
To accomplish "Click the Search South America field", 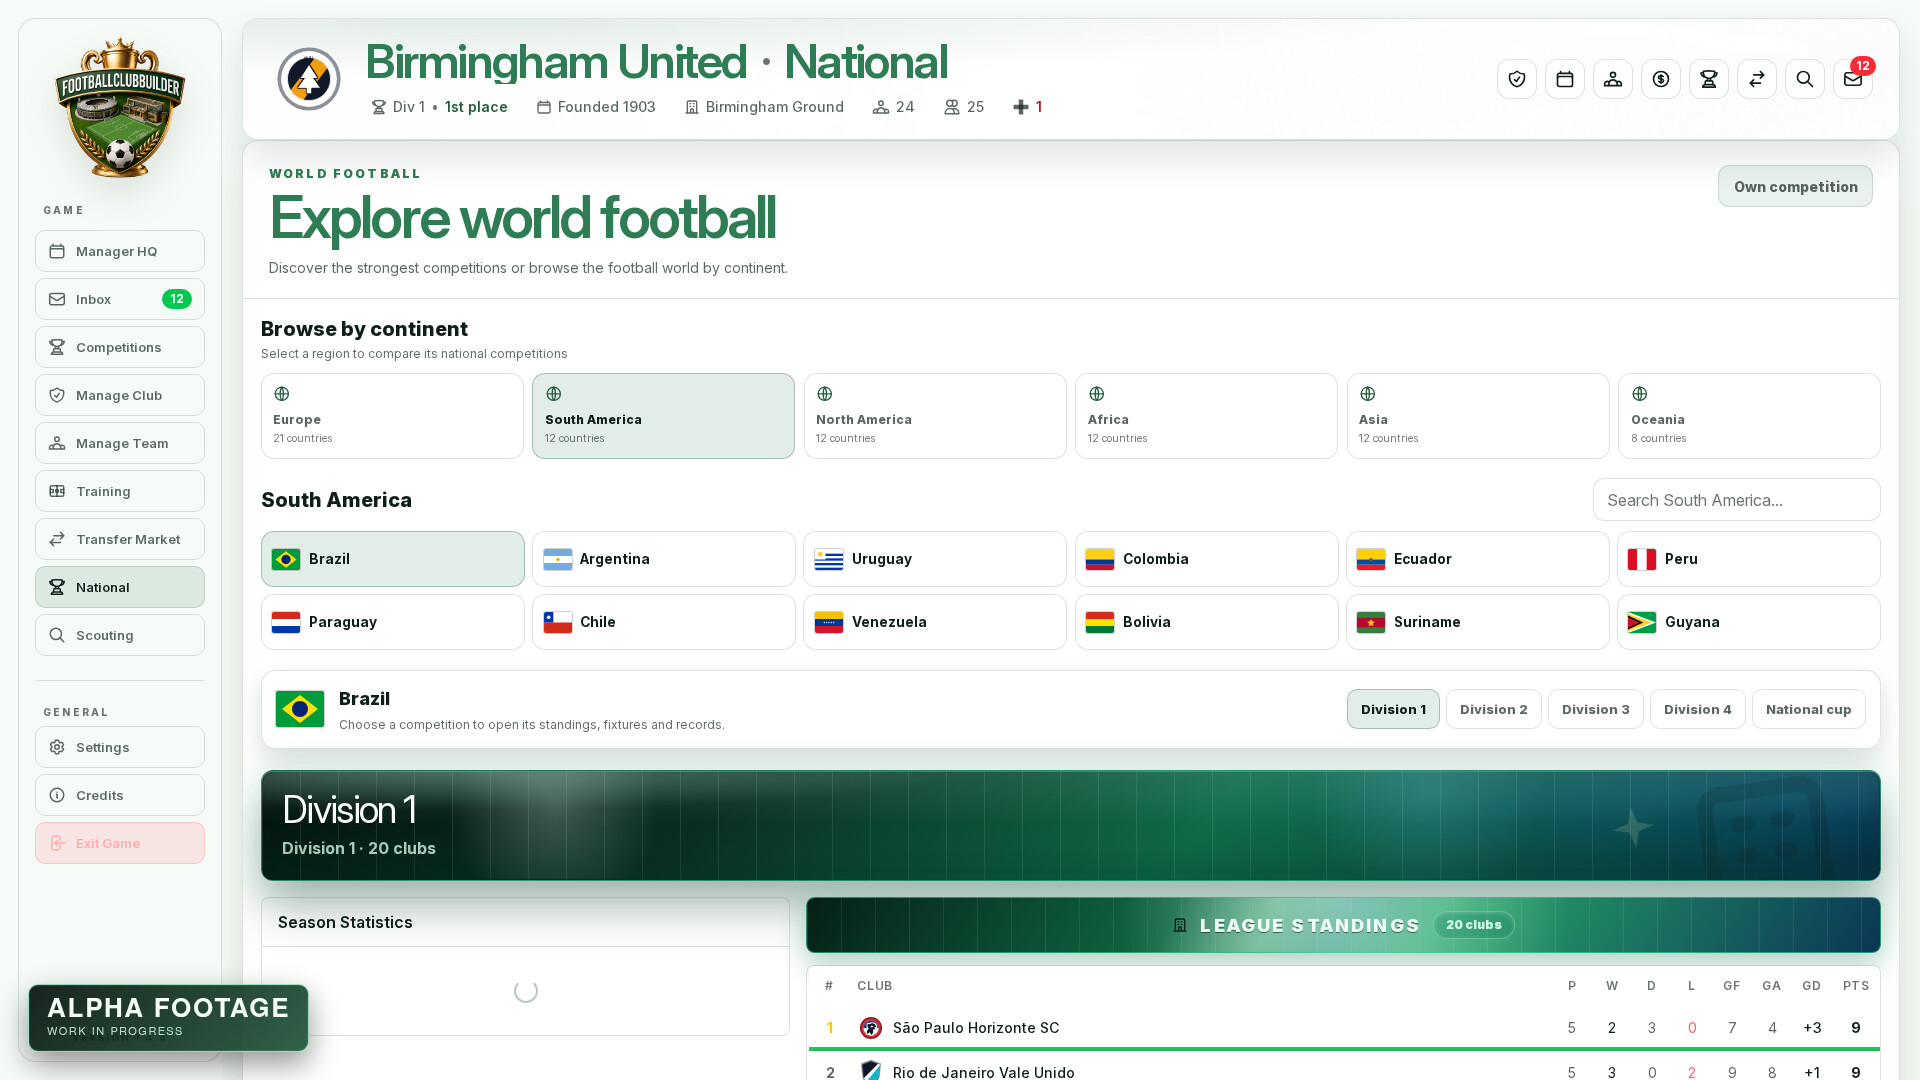I will point(1737,500).
